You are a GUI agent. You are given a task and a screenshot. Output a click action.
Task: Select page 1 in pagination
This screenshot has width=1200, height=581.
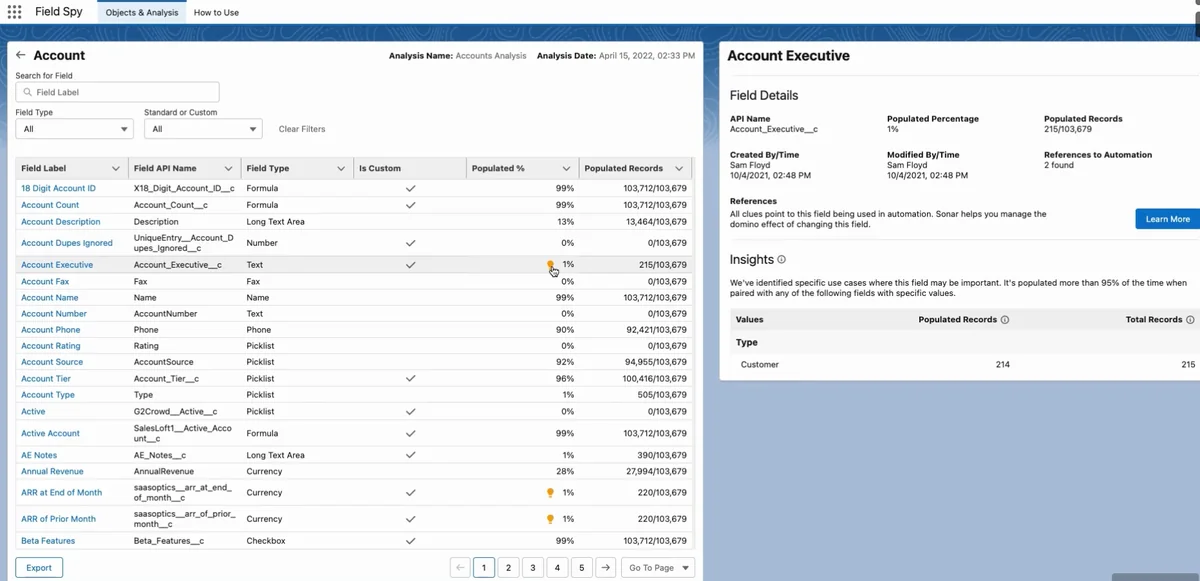coord(484,568)
